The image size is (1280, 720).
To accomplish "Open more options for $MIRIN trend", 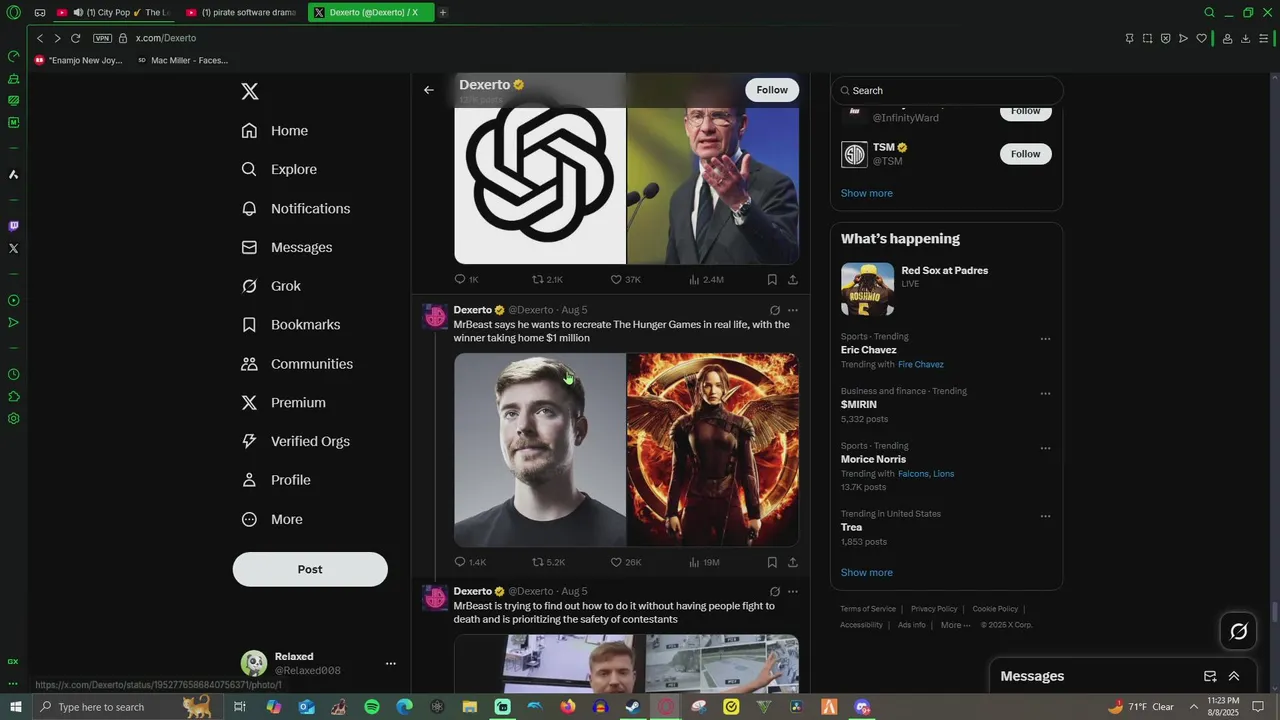I will click(1045, 394).
